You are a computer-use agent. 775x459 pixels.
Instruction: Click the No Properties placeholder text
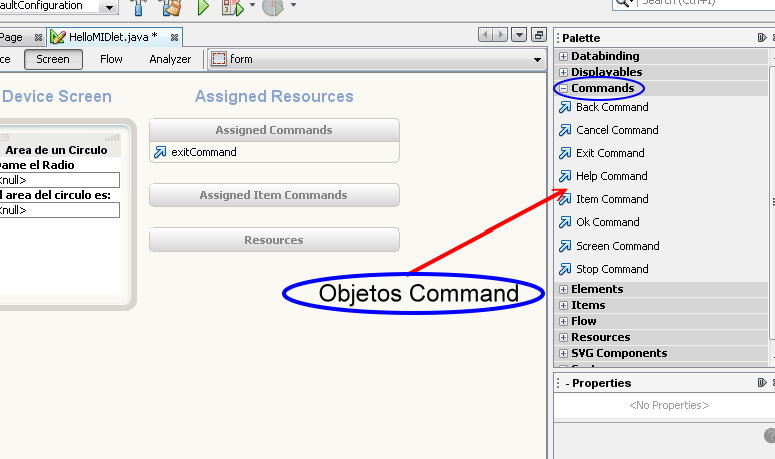point(669,406)
